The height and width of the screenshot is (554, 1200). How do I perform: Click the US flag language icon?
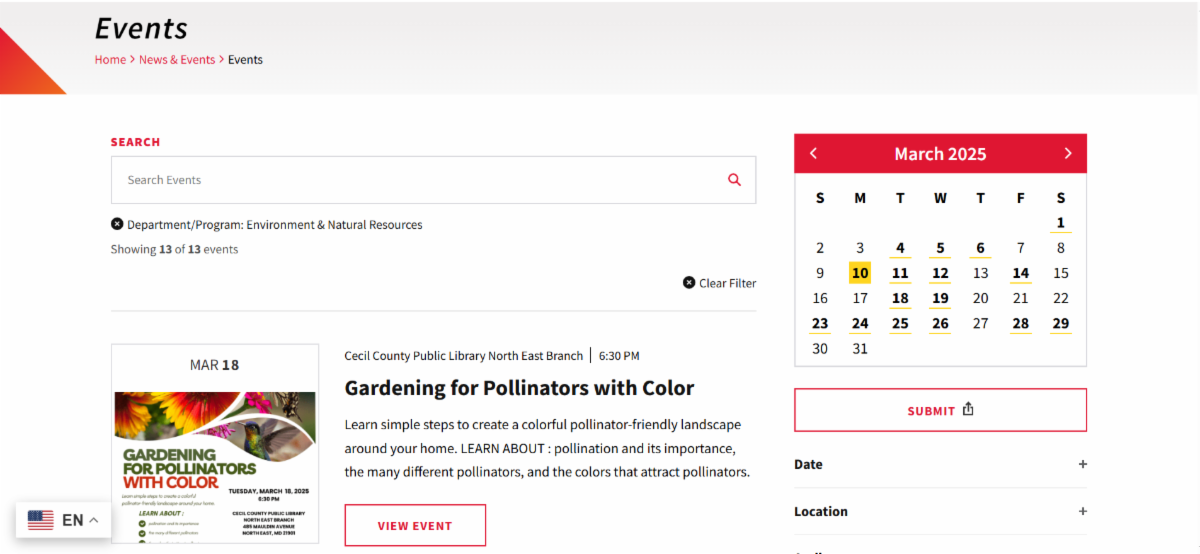point(41,520)
